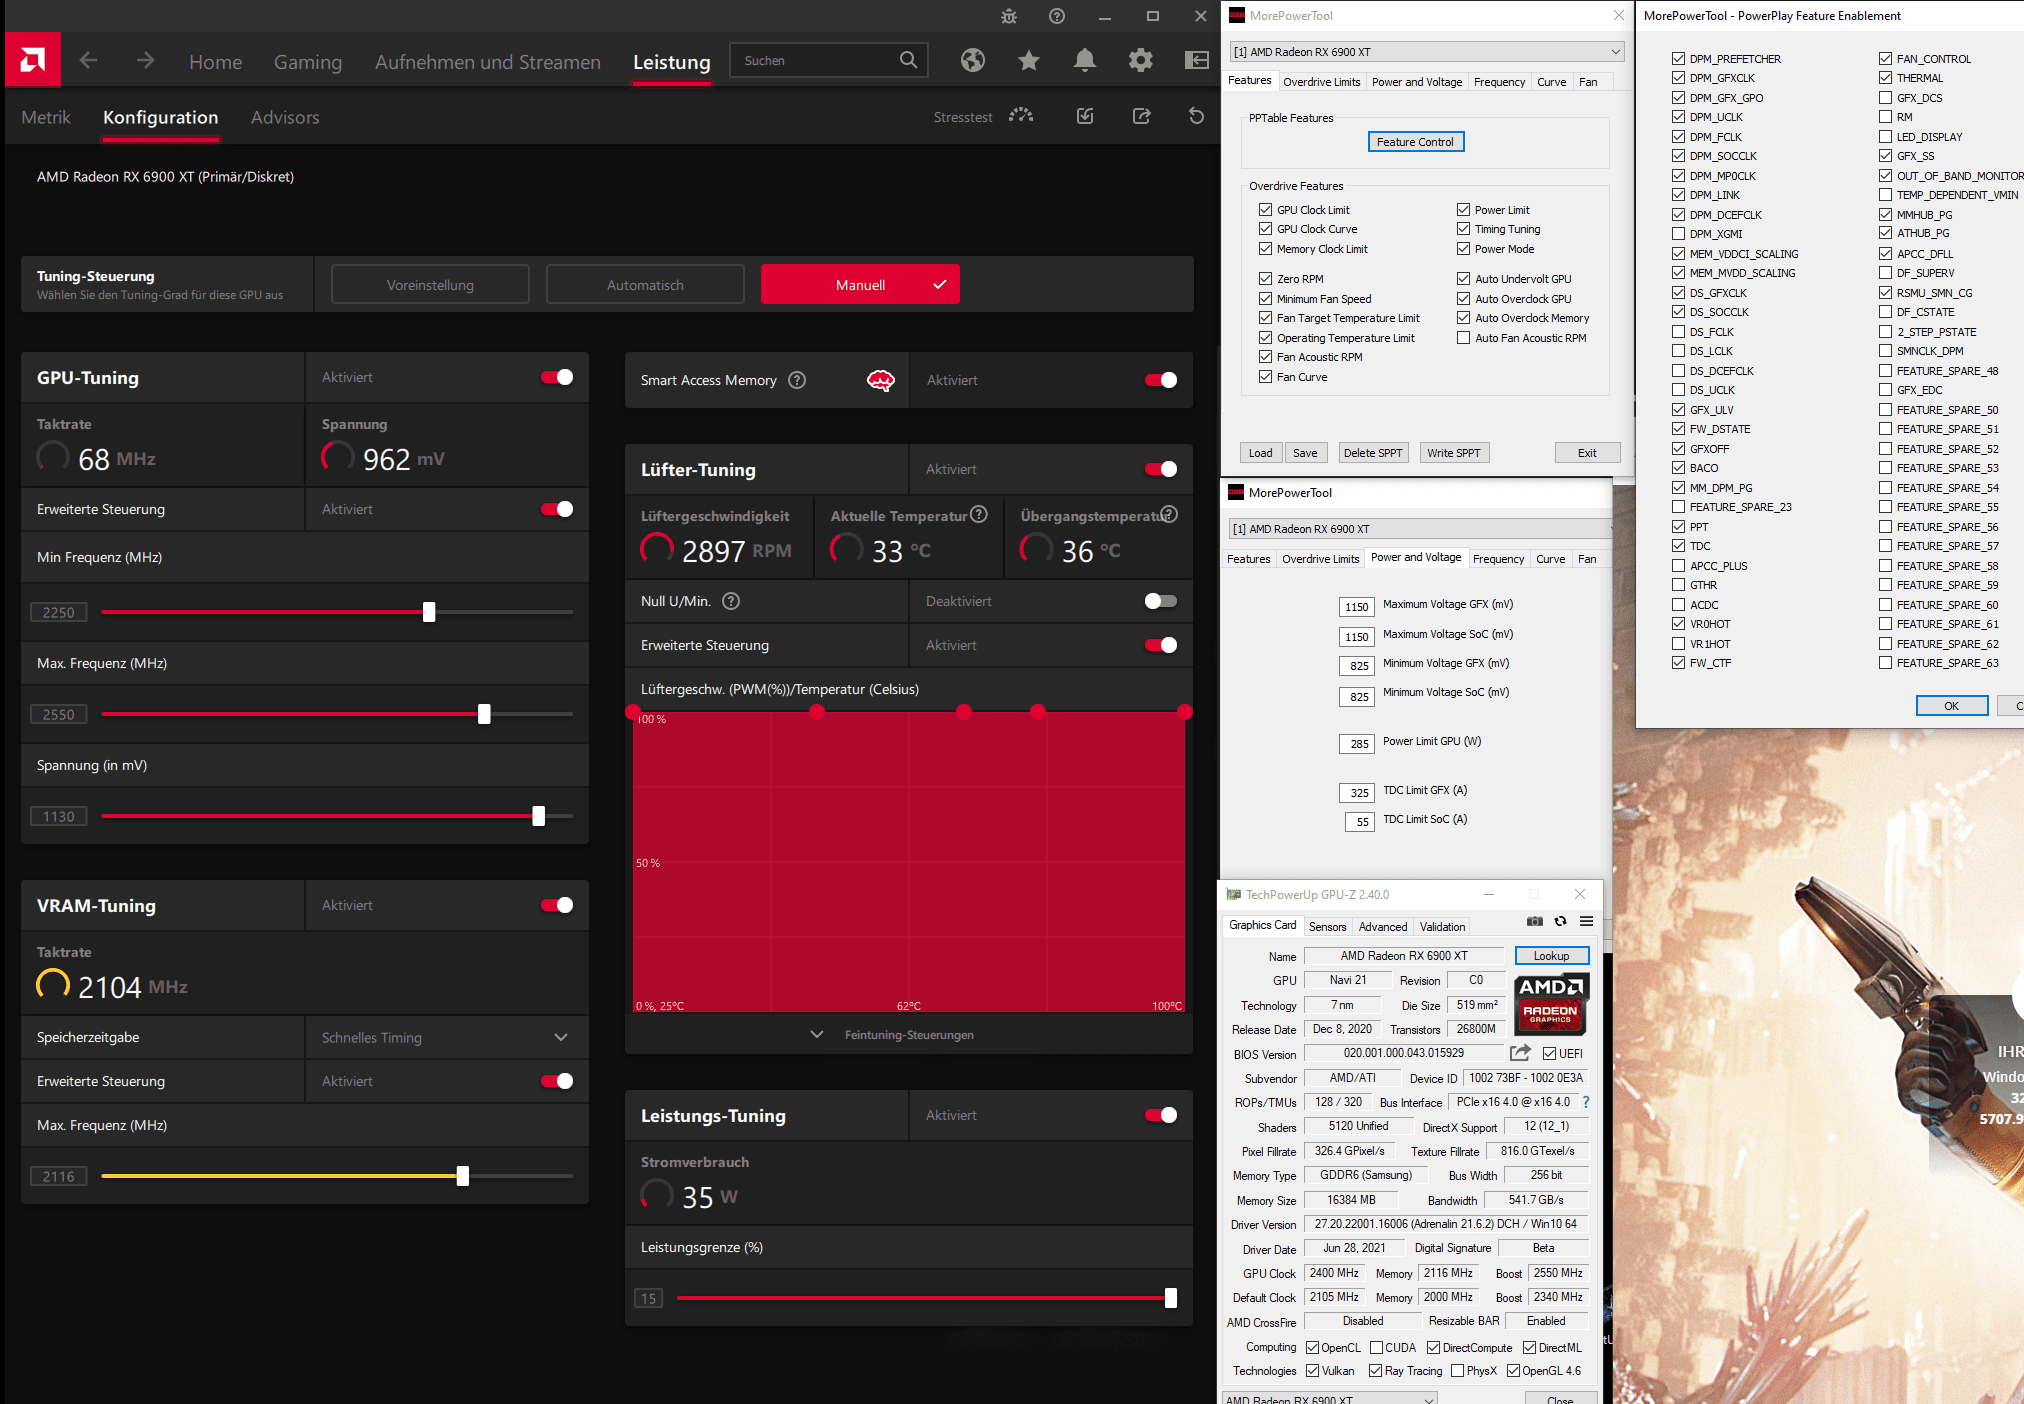Go back with the left arrow icon
Screen dimensions: 2024x1404
click(x=88, y=61)
